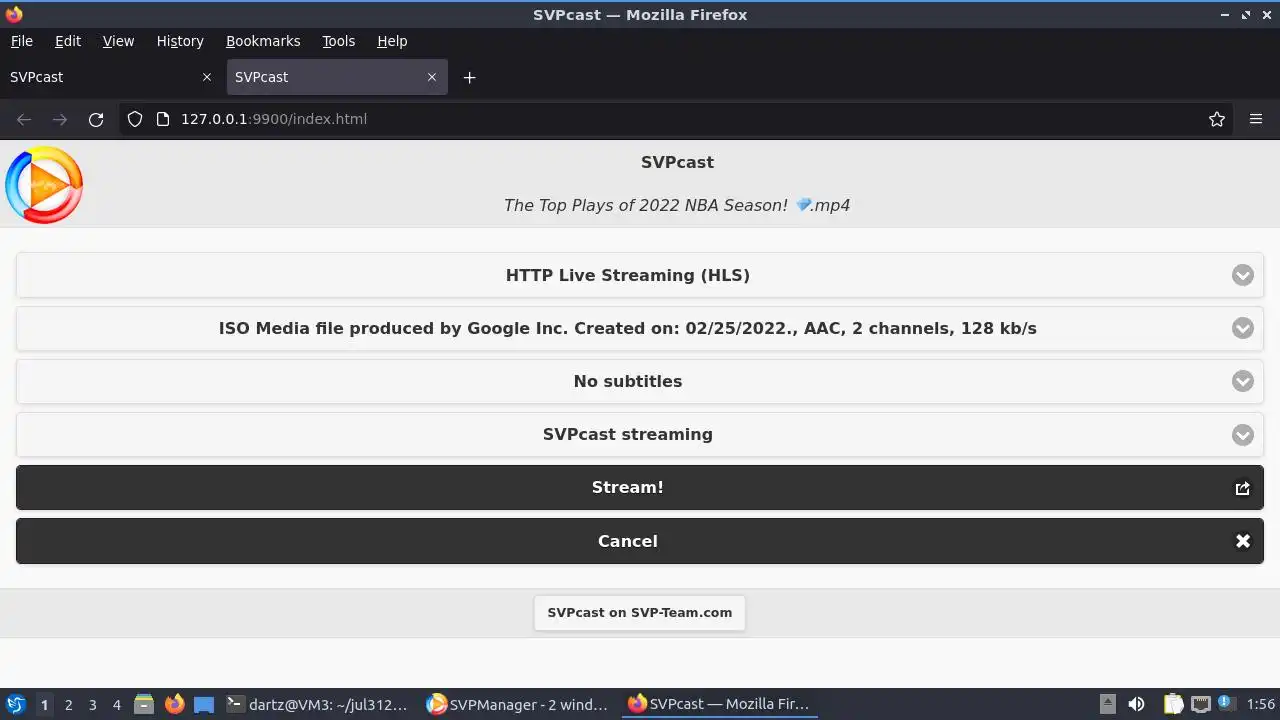The width and height of the screenshot is (1280, 720).
Task: Click the network status tray icon
Action: pyautogui.click(x=1201, y=704)
